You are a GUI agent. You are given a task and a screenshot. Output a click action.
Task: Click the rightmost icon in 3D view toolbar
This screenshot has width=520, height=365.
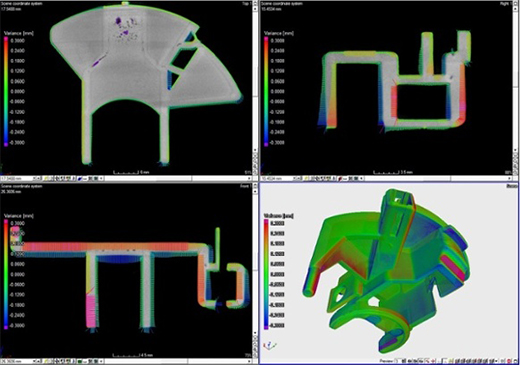515,361
